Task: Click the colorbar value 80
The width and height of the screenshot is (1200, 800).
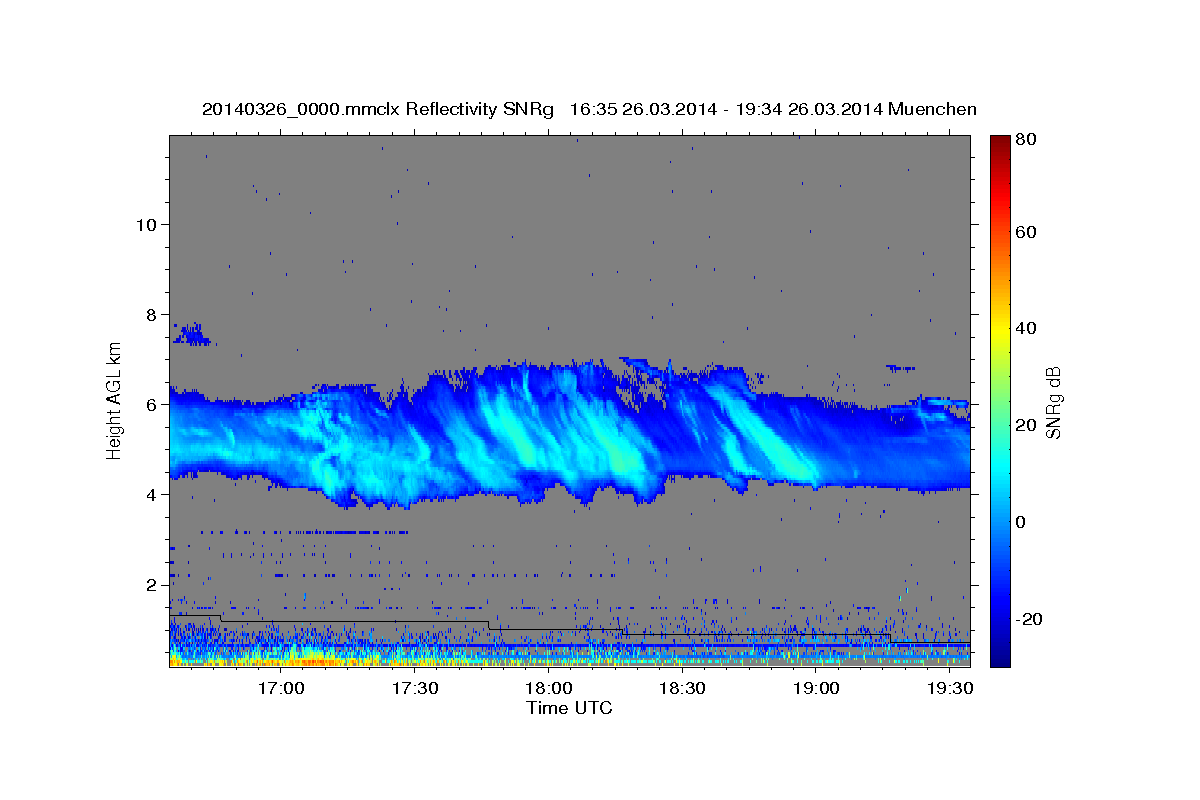Action: click(1028, 139)
